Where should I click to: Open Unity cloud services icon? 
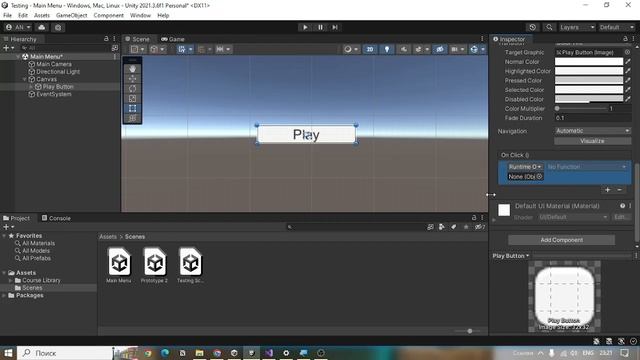click(42, 27)
